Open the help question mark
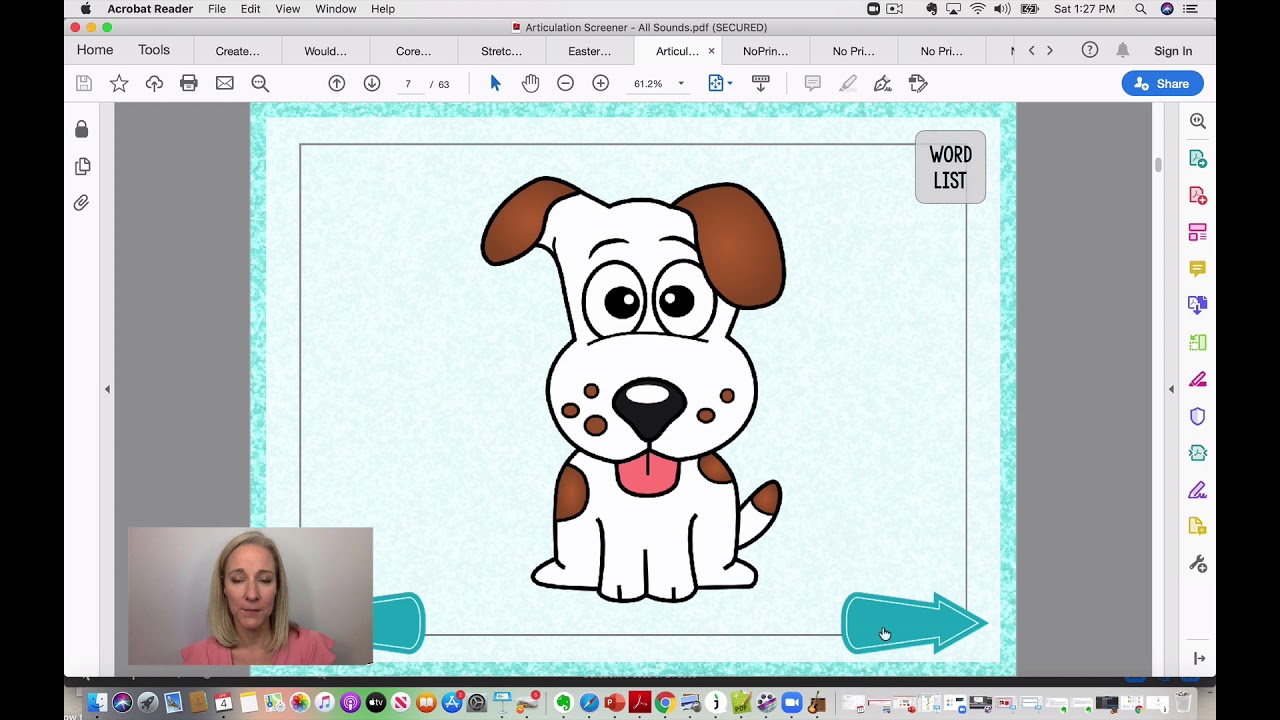The image size is (1280, 720). pyautogui.click(x=1090, y=50)
